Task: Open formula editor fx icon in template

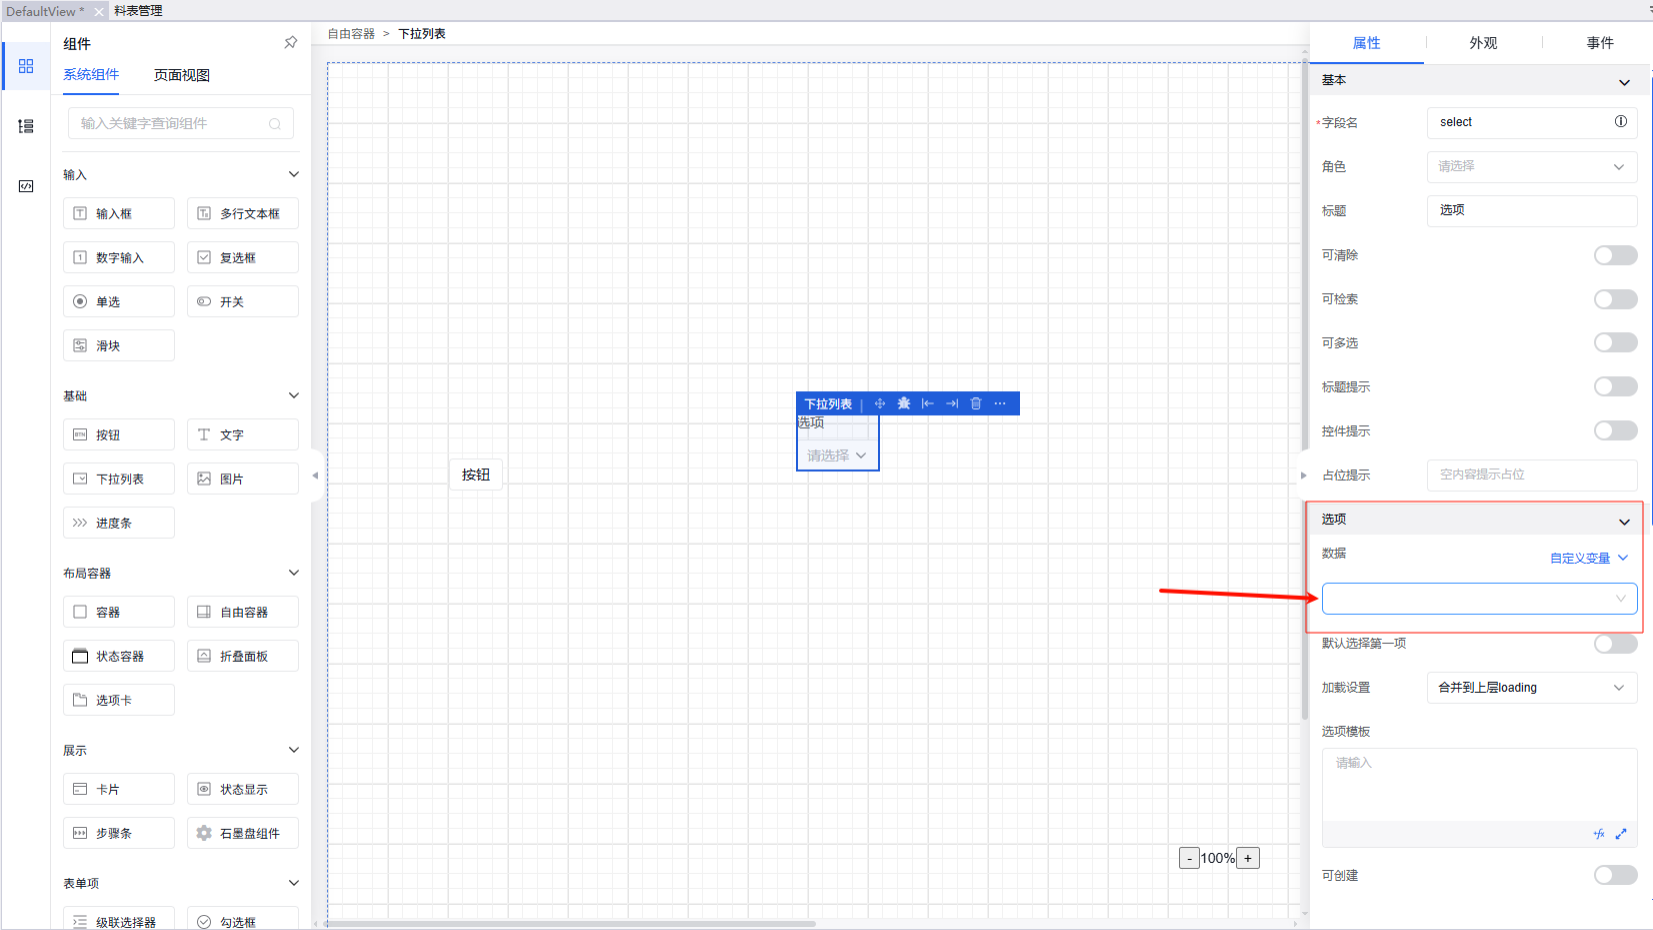Action: pyautogui.click(x=1599, y=834)
